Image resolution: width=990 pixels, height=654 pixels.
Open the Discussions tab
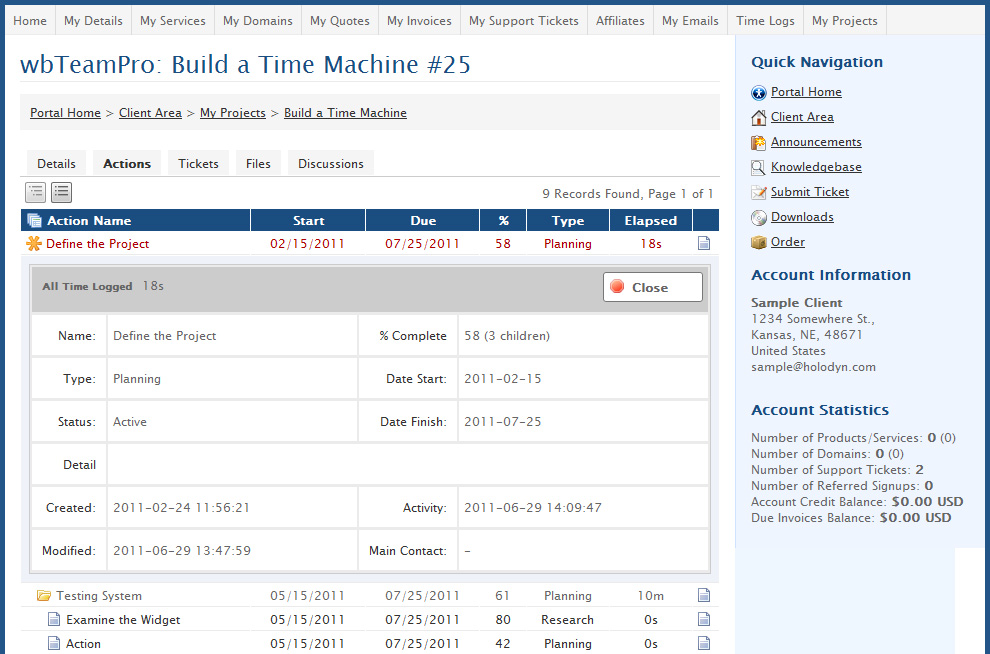331,164
